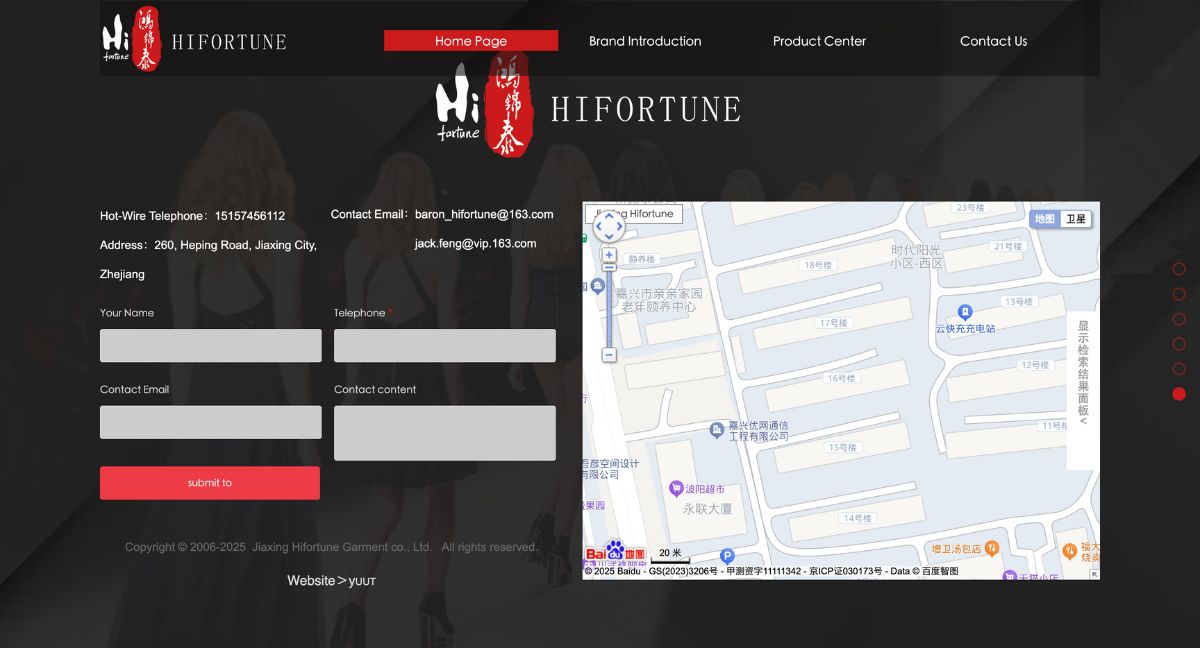Click the 云快充充电站 charging station marker
1200x648 pixels.
(965, 312)
